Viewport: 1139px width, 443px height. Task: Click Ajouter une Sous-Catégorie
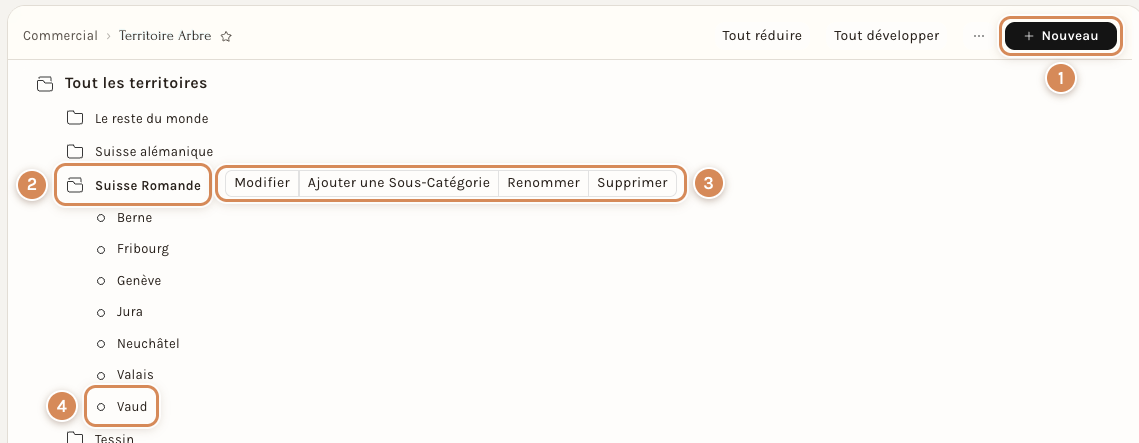399,183
